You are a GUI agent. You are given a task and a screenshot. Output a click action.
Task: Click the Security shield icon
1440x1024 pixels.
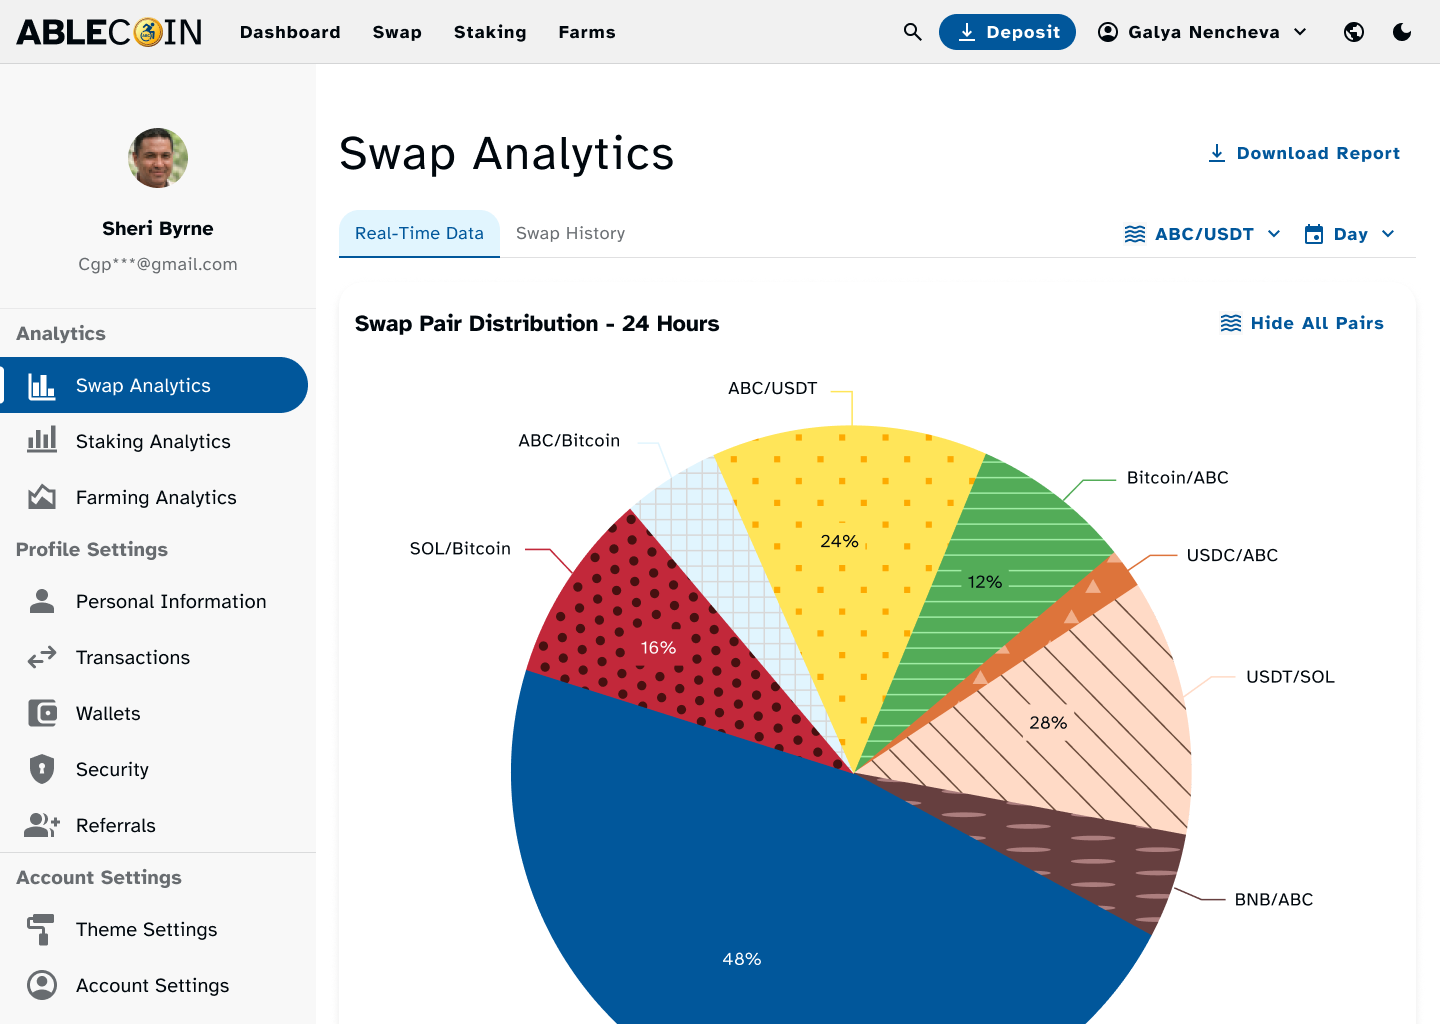[x=42, y=769]
